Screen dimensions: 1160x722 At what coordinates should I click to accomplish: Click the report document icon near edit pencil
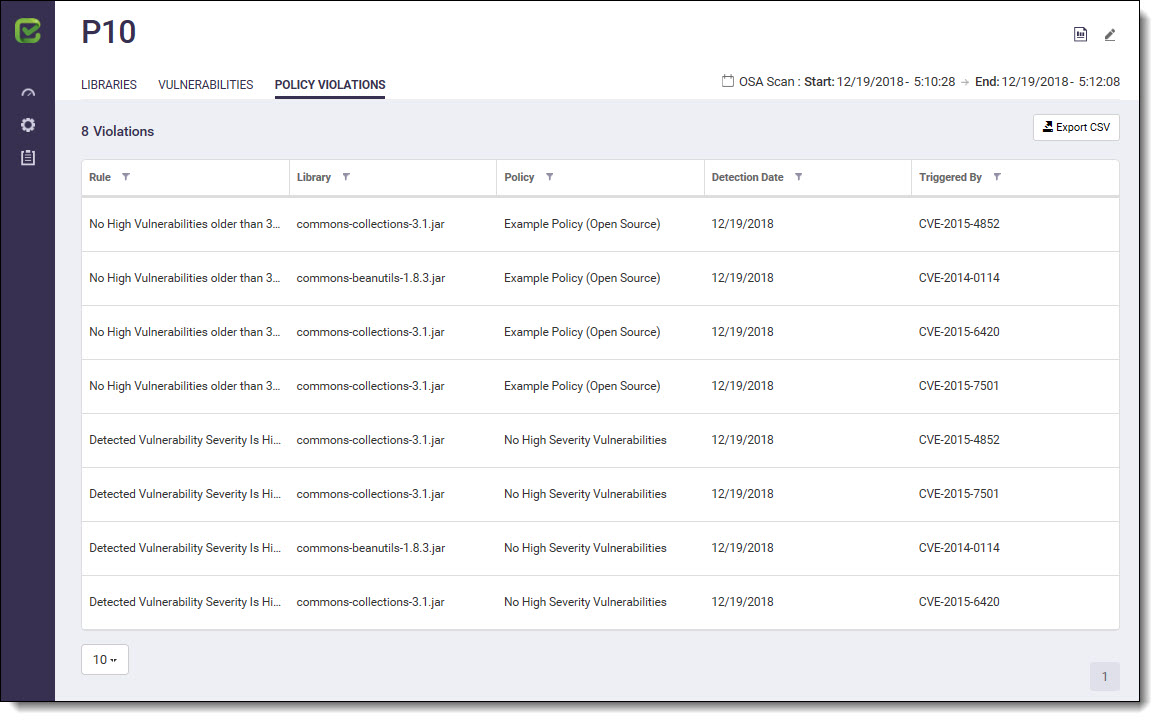[x=1080, y=34]
